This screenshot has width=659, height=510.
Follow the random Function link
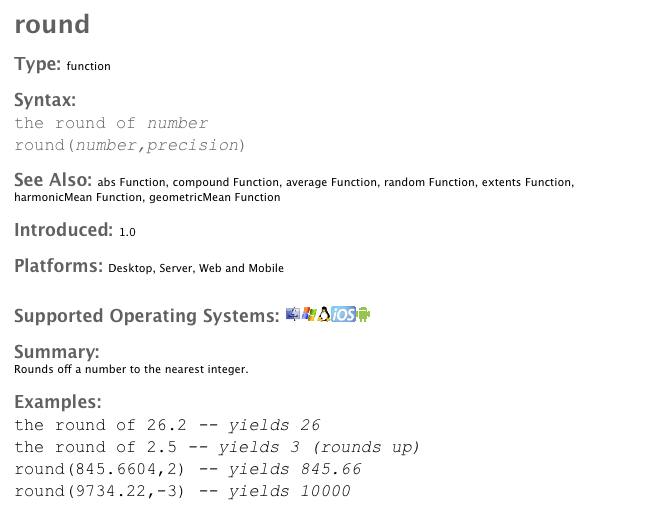coord(430,183)
